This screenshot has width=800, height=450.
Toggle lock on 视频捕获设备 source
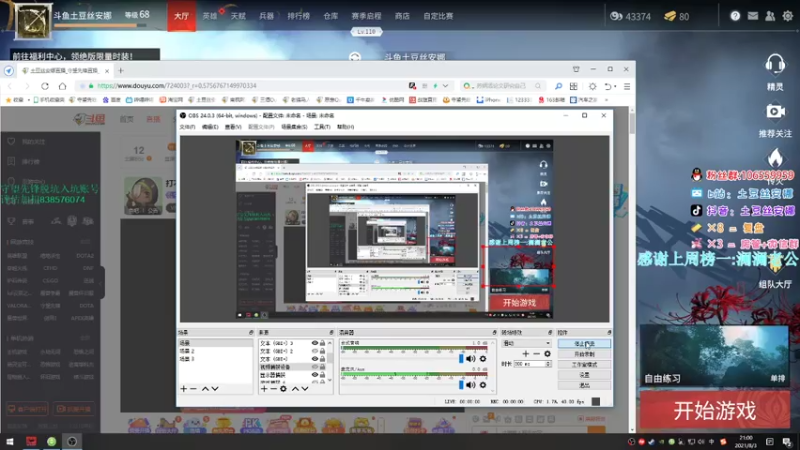click(x=322, y=367)
